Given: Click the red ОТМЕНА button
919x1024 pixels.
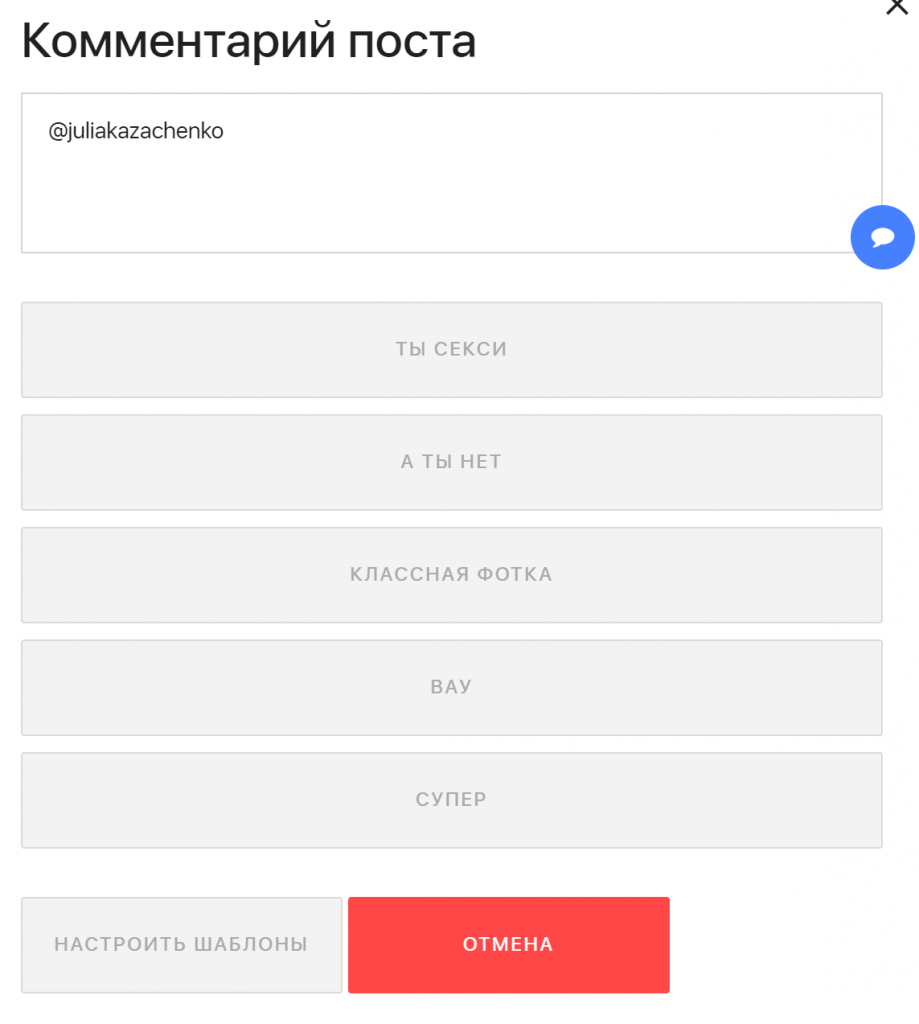Looking at the screenshot, I should tap(509, 945).
